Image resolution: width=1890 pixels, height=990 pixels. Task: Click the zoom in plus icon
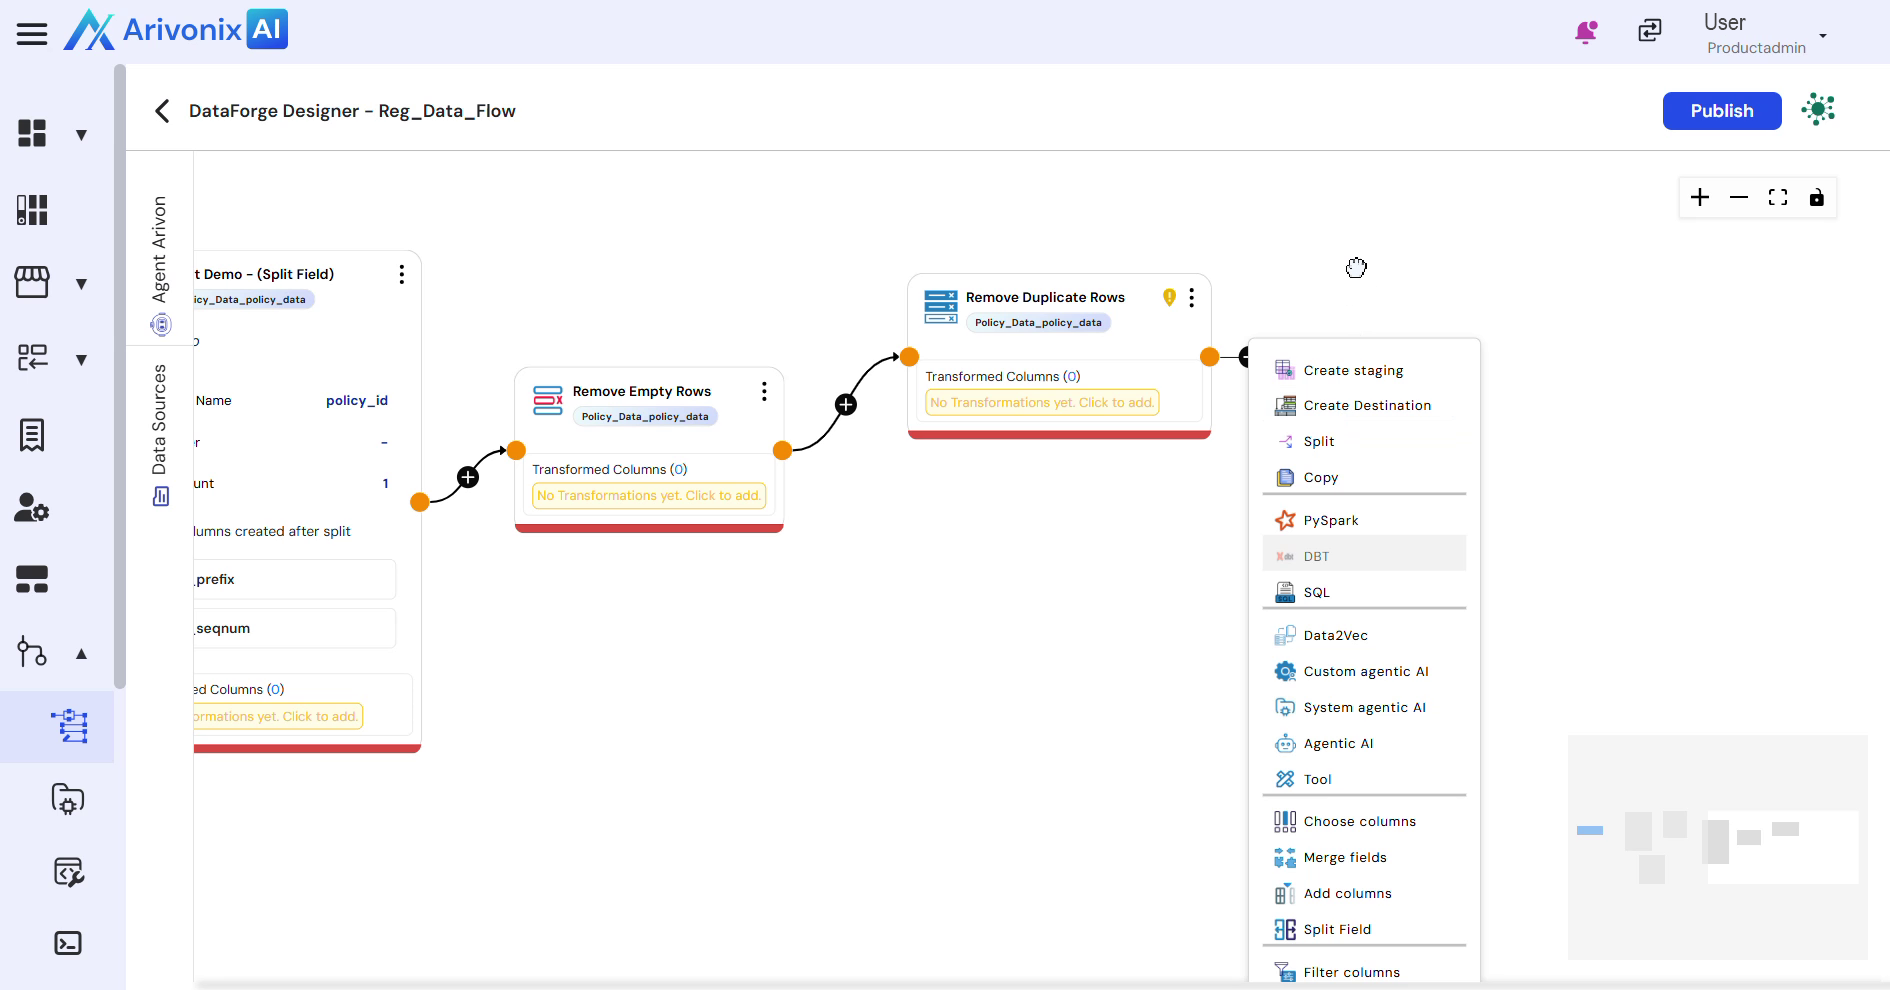coord(1700,197)
